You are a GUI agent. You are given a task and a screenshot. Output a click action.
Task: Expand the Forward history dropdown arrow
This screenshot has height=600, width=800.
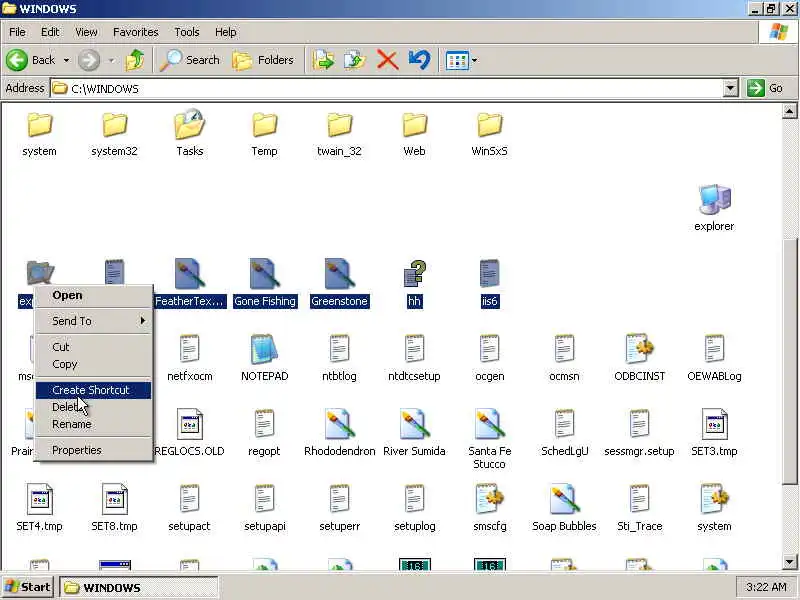tap(111, 60)
